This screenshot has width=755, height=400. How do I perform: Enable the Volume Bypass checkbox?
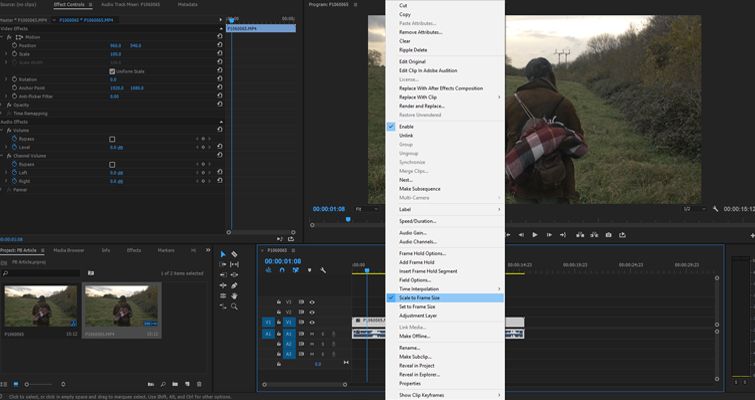pos(112,139)
